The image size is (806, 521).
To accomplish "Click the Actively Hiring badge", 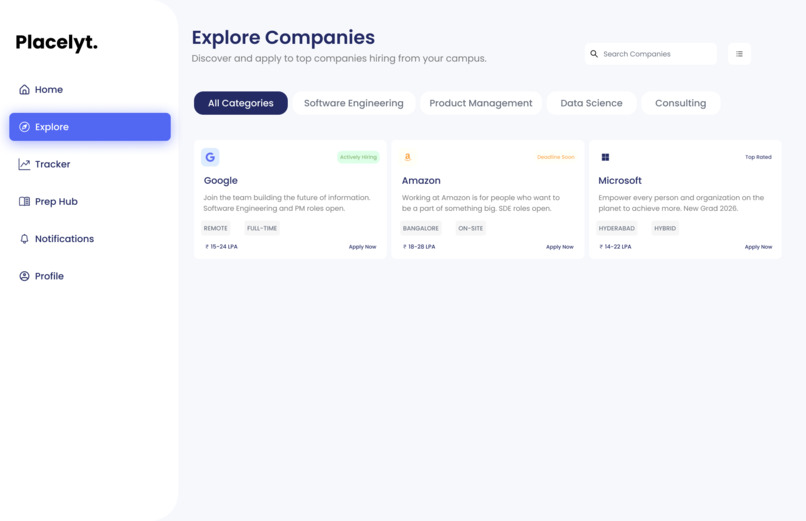I will click(358, 157).
